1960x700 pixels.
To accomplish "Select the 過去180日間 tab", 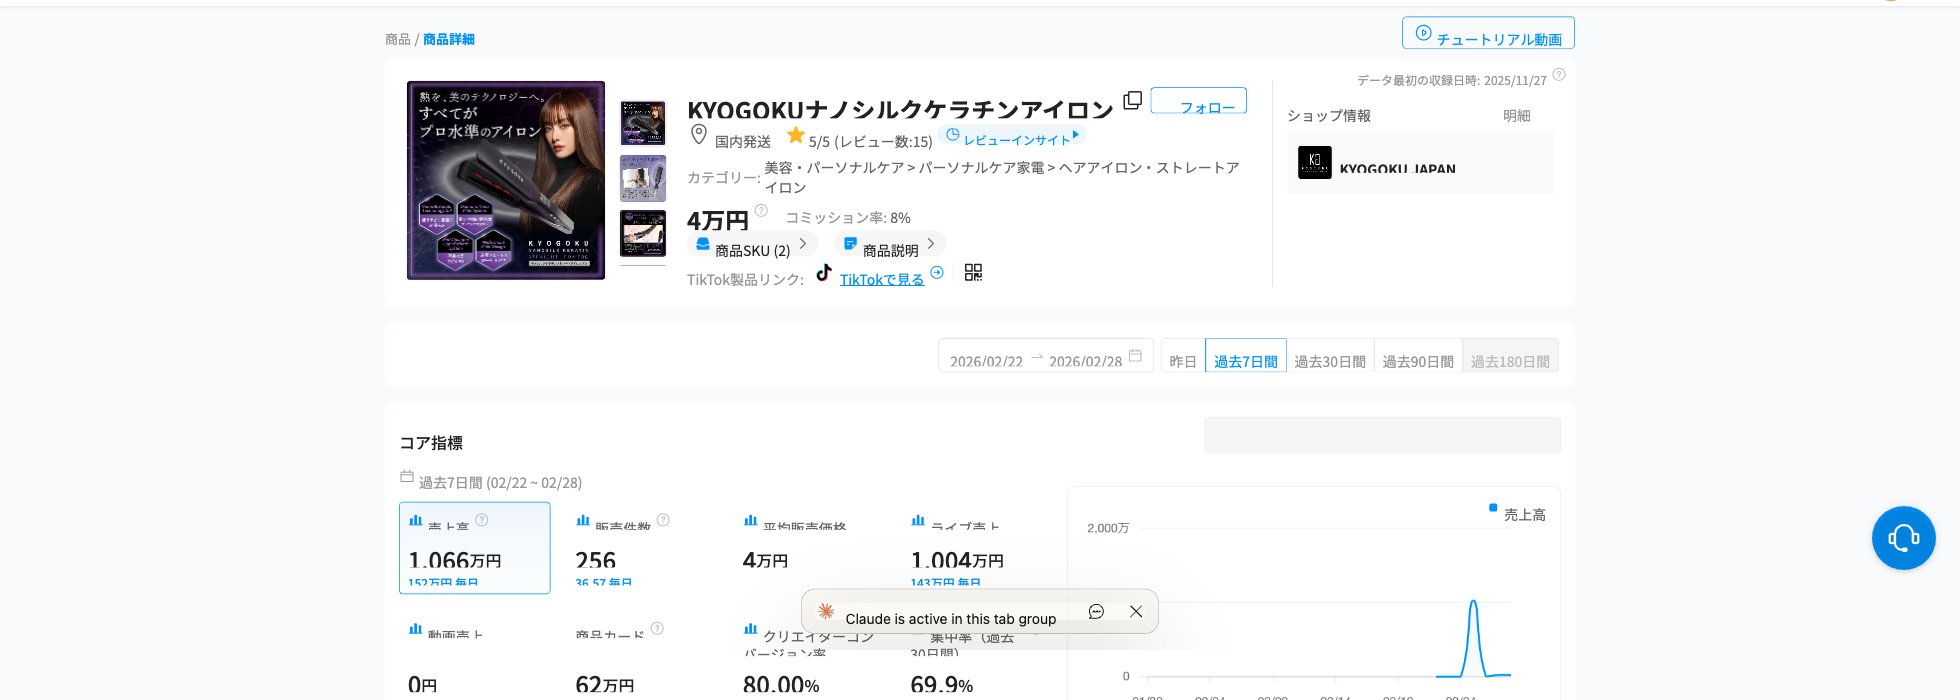I will coord(1510,356).
